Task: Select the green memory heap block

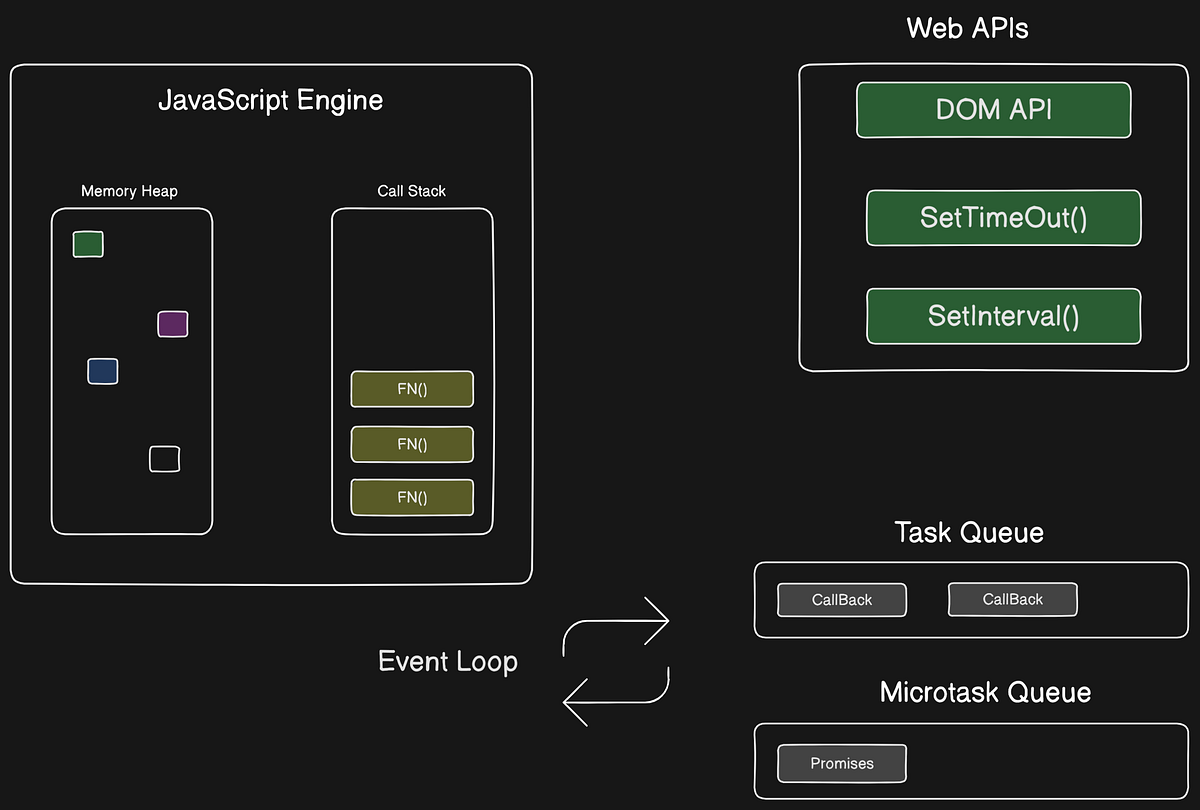Action: pyautogui.click(x=88, y=244)
